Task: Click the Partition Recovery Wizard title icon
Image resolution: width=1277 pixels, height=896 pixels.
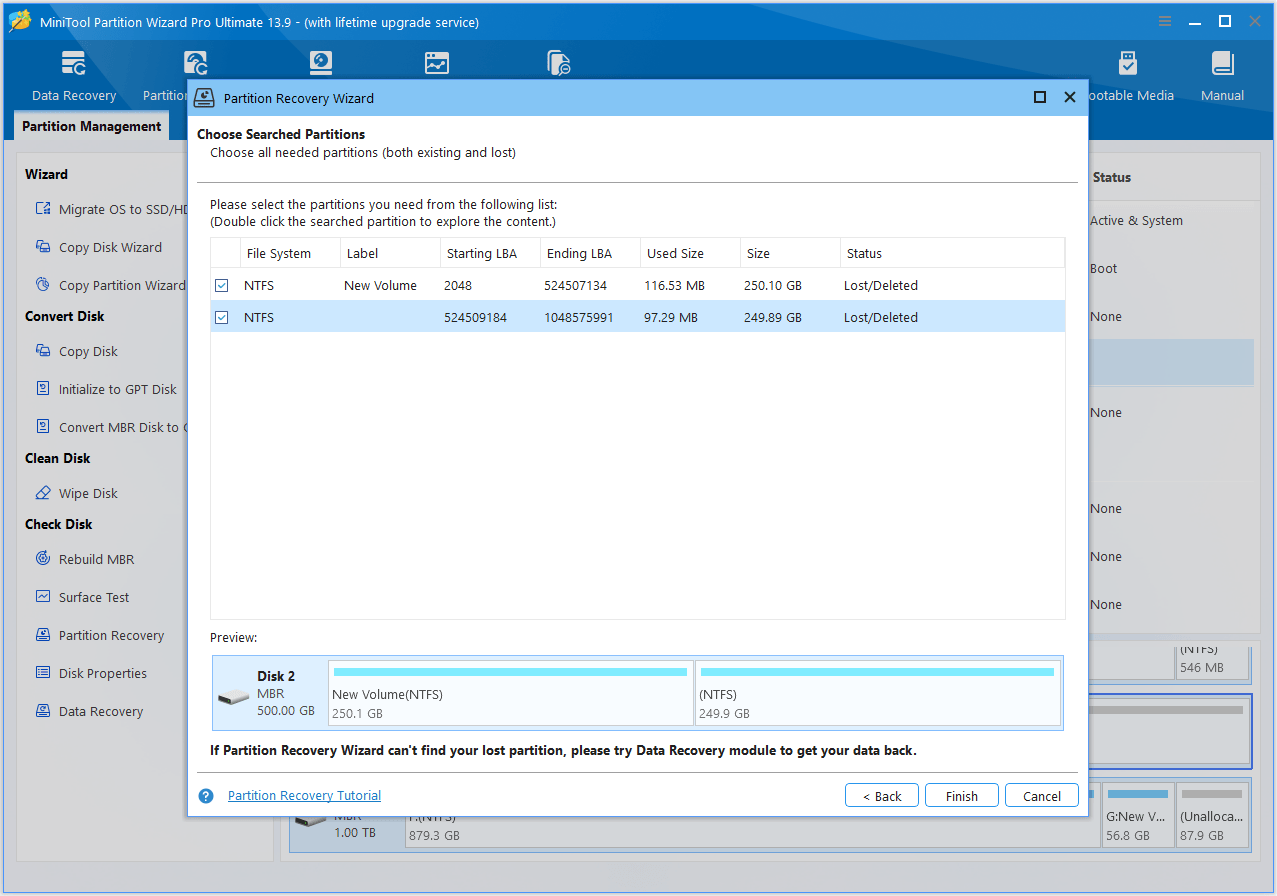Action: (x=204, y=98)
